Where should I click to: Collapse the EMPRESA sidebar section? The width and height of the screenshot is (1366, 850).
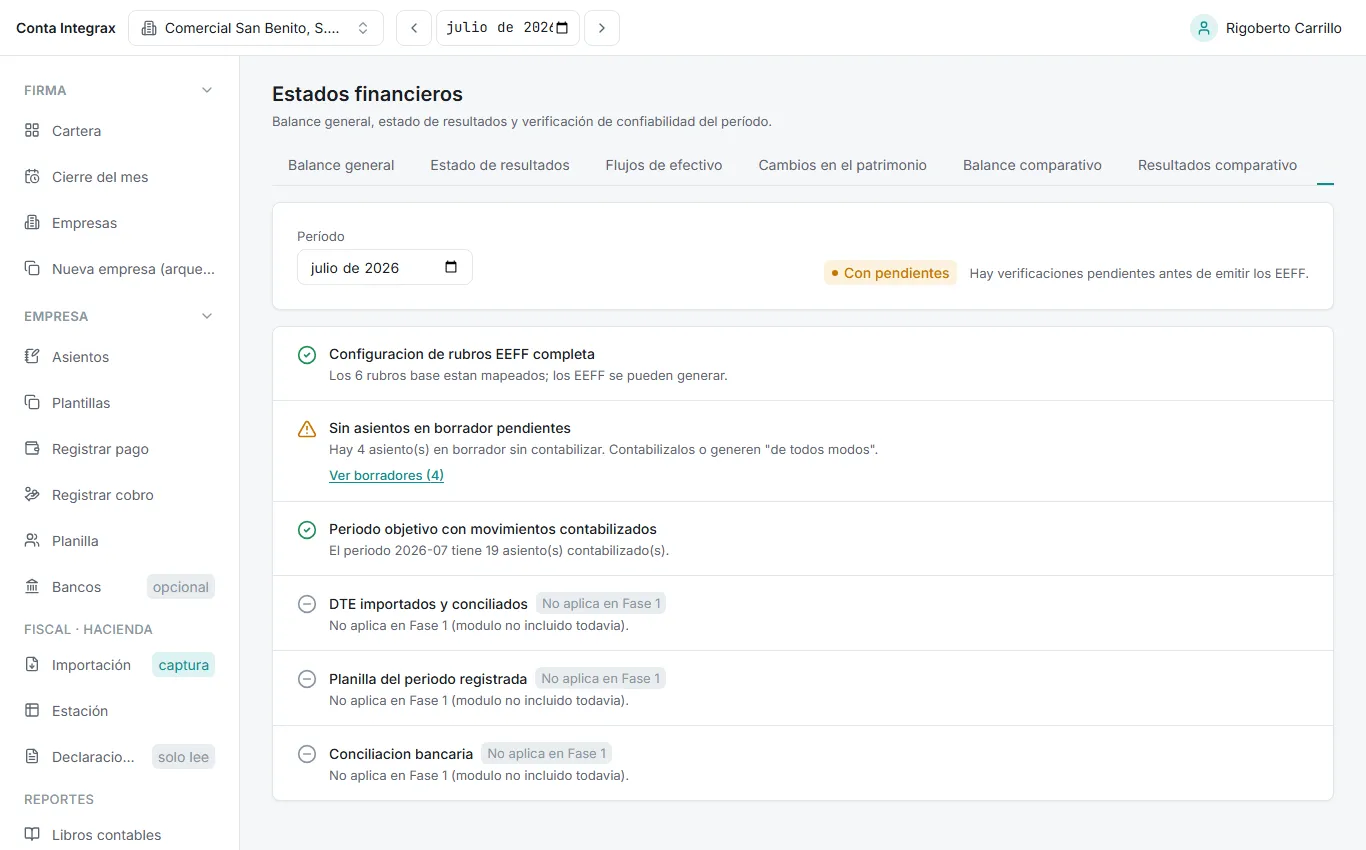207,316
